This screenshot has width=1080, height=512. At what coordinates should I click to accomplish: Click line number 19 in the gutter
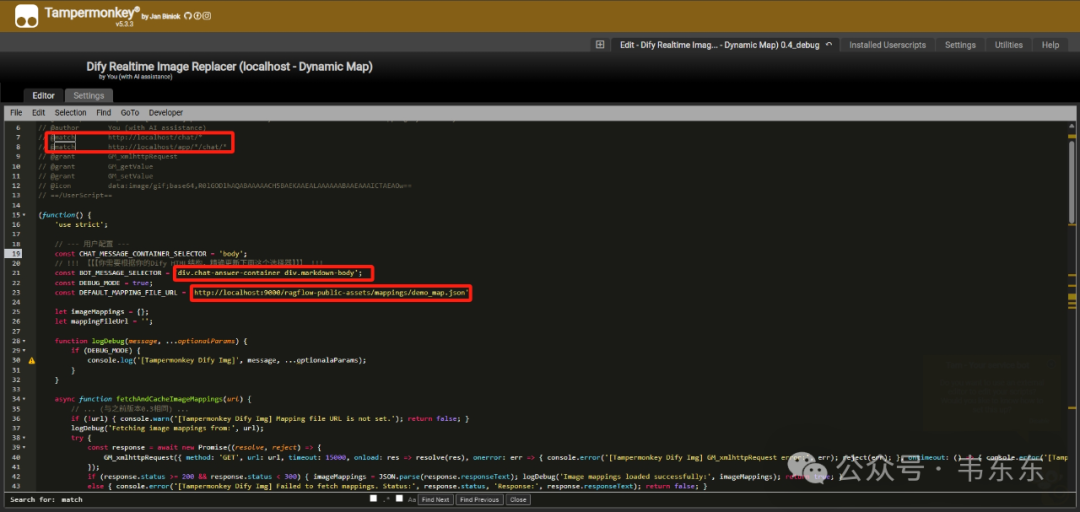click(x=17, y=254)
